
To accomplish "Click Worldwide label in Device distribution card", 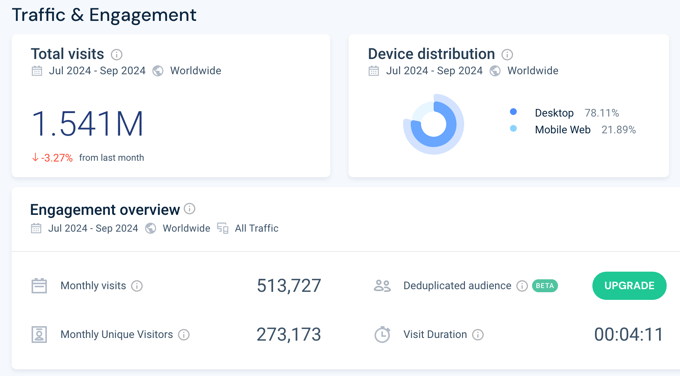I will (x=533, y=71).
